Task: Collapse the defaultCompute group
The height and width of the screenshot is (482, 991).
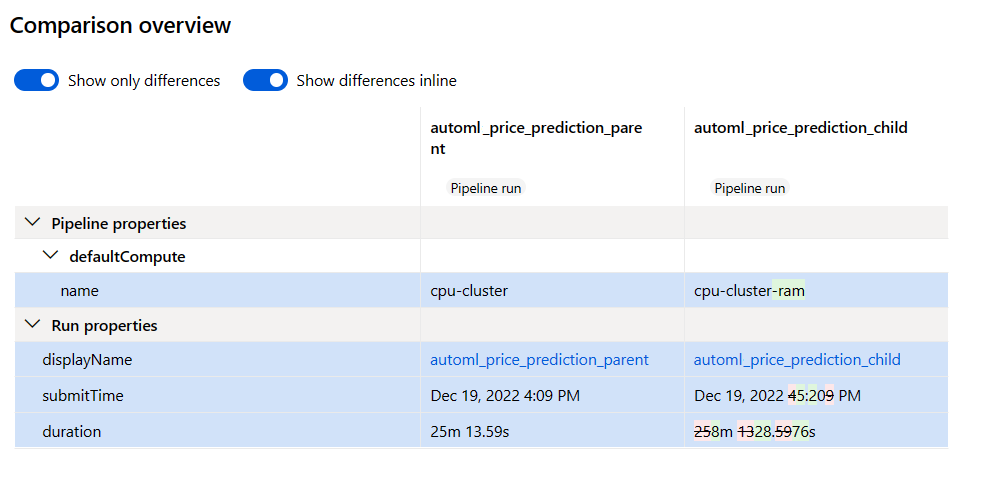Action: coord(50,256)
